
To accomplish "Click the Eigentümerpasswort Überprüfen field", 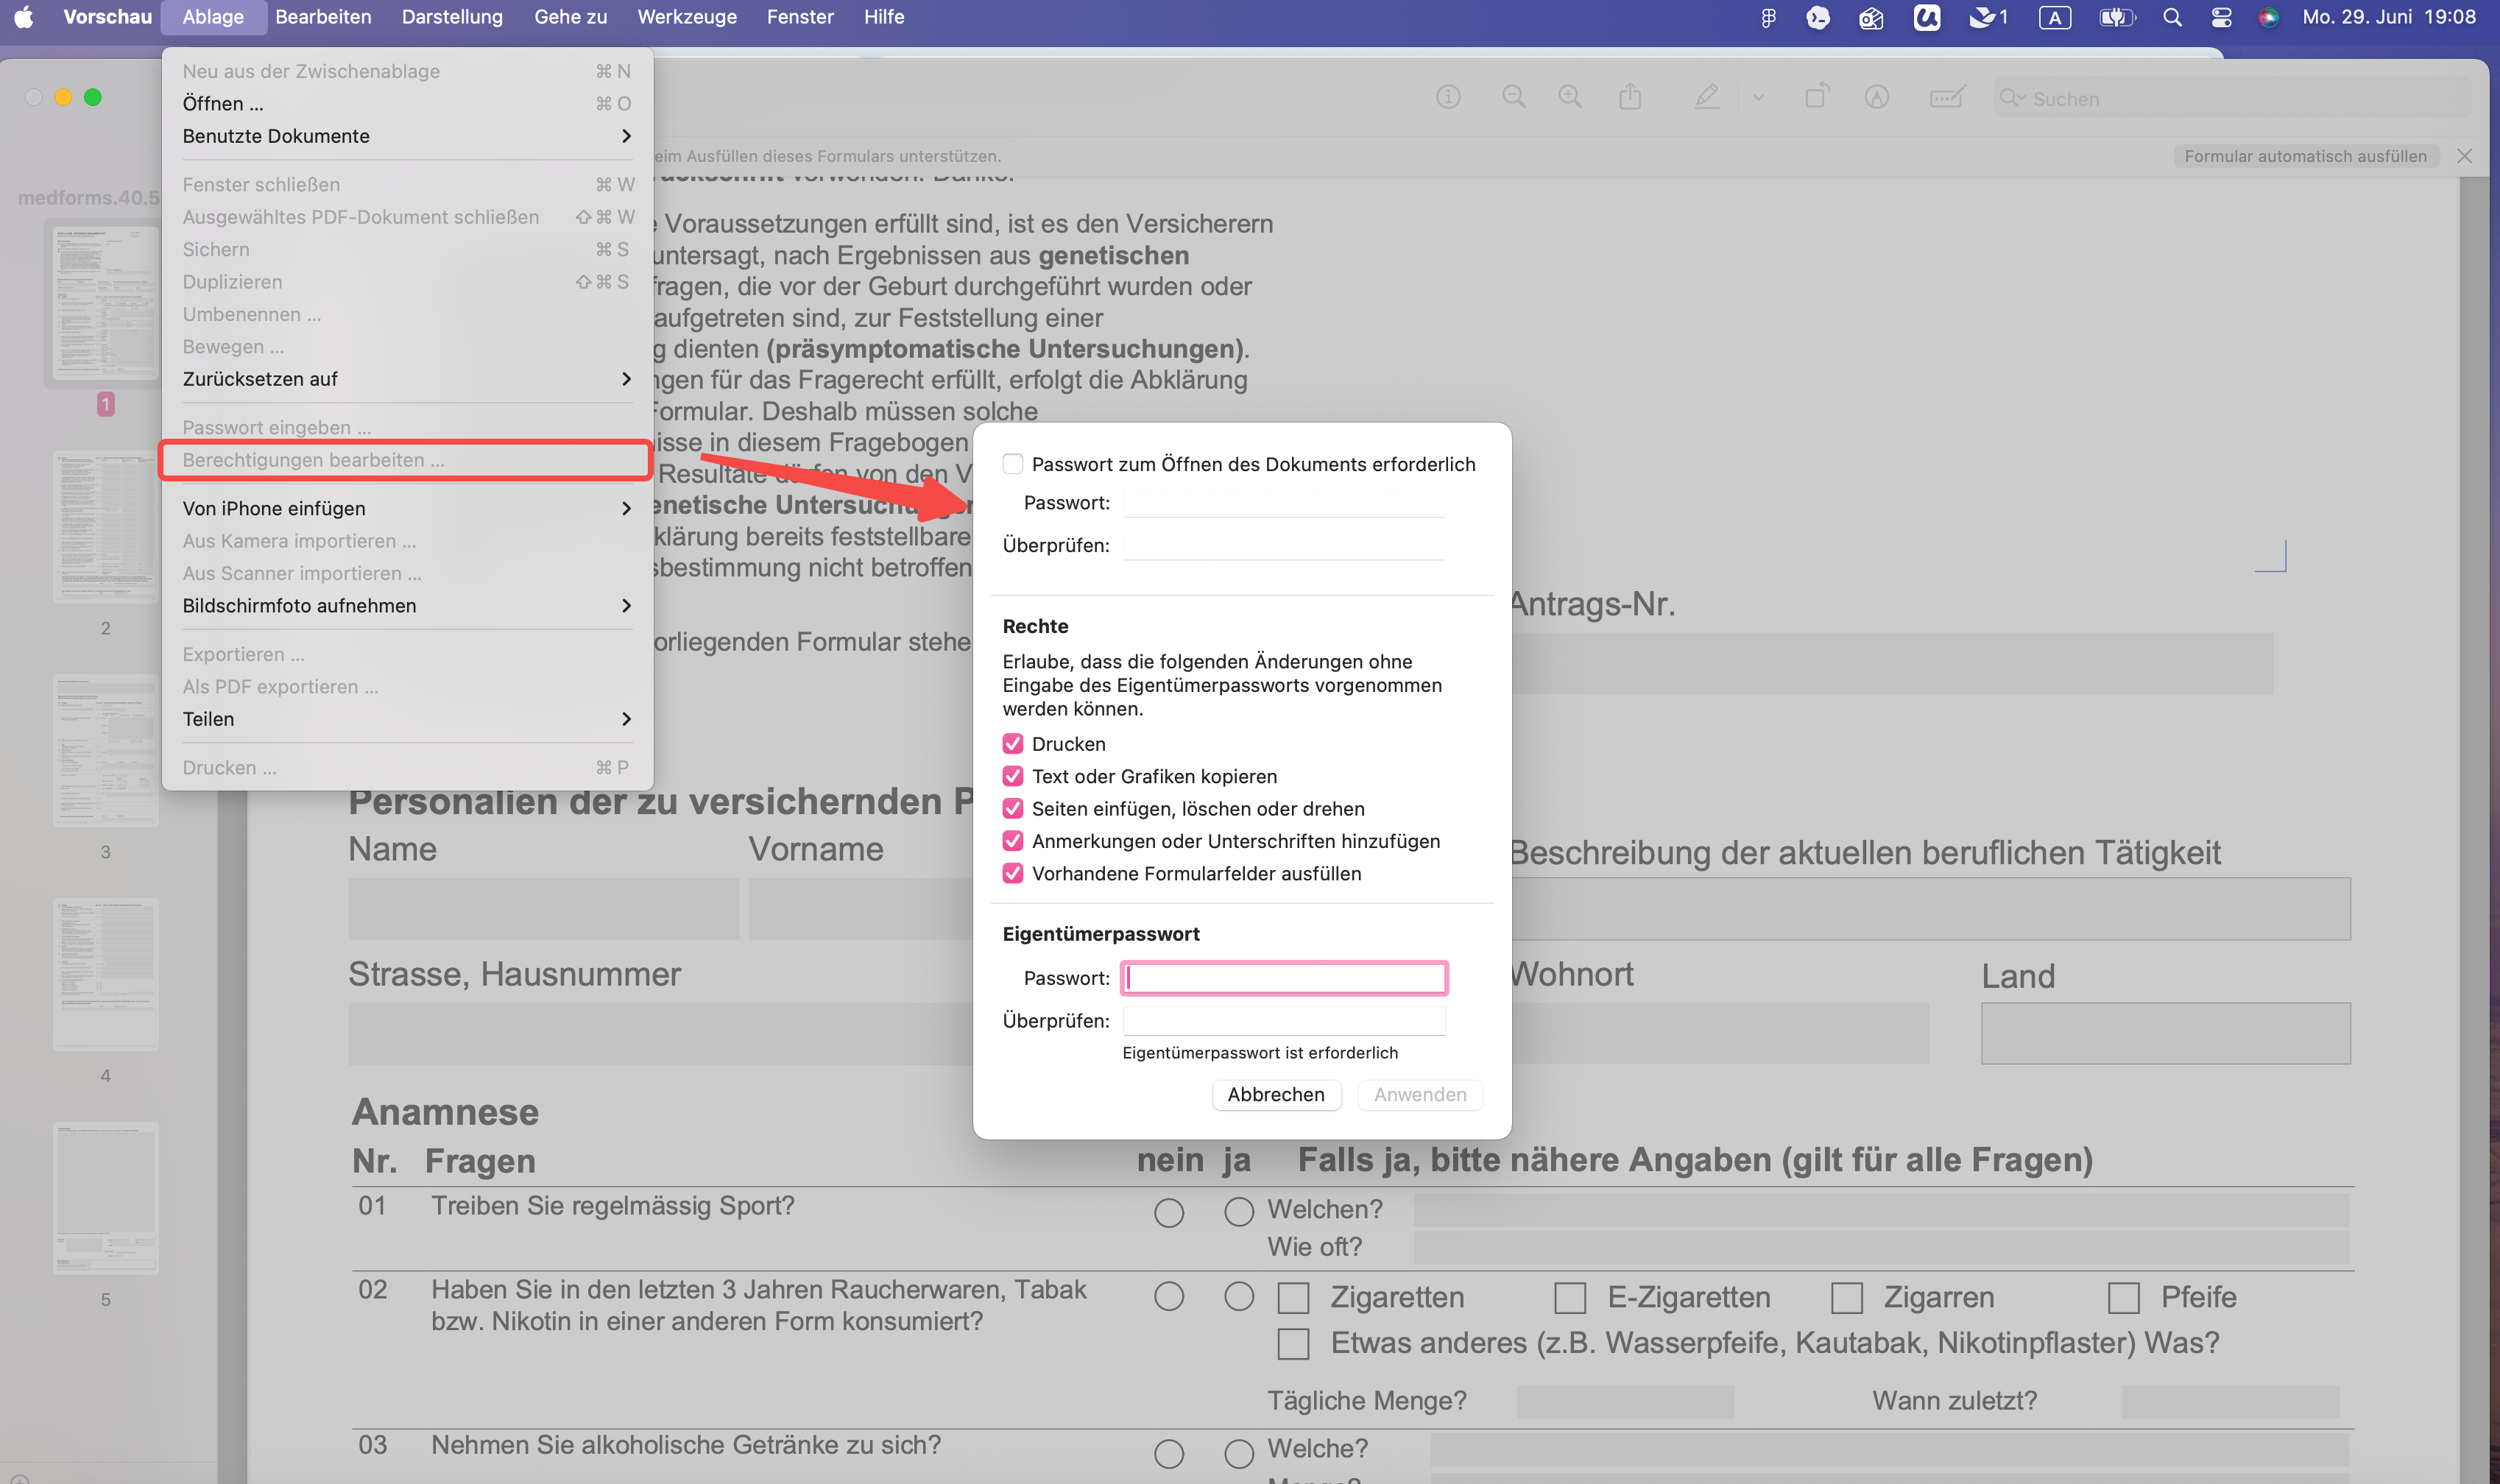I will click(1284, 1021).
